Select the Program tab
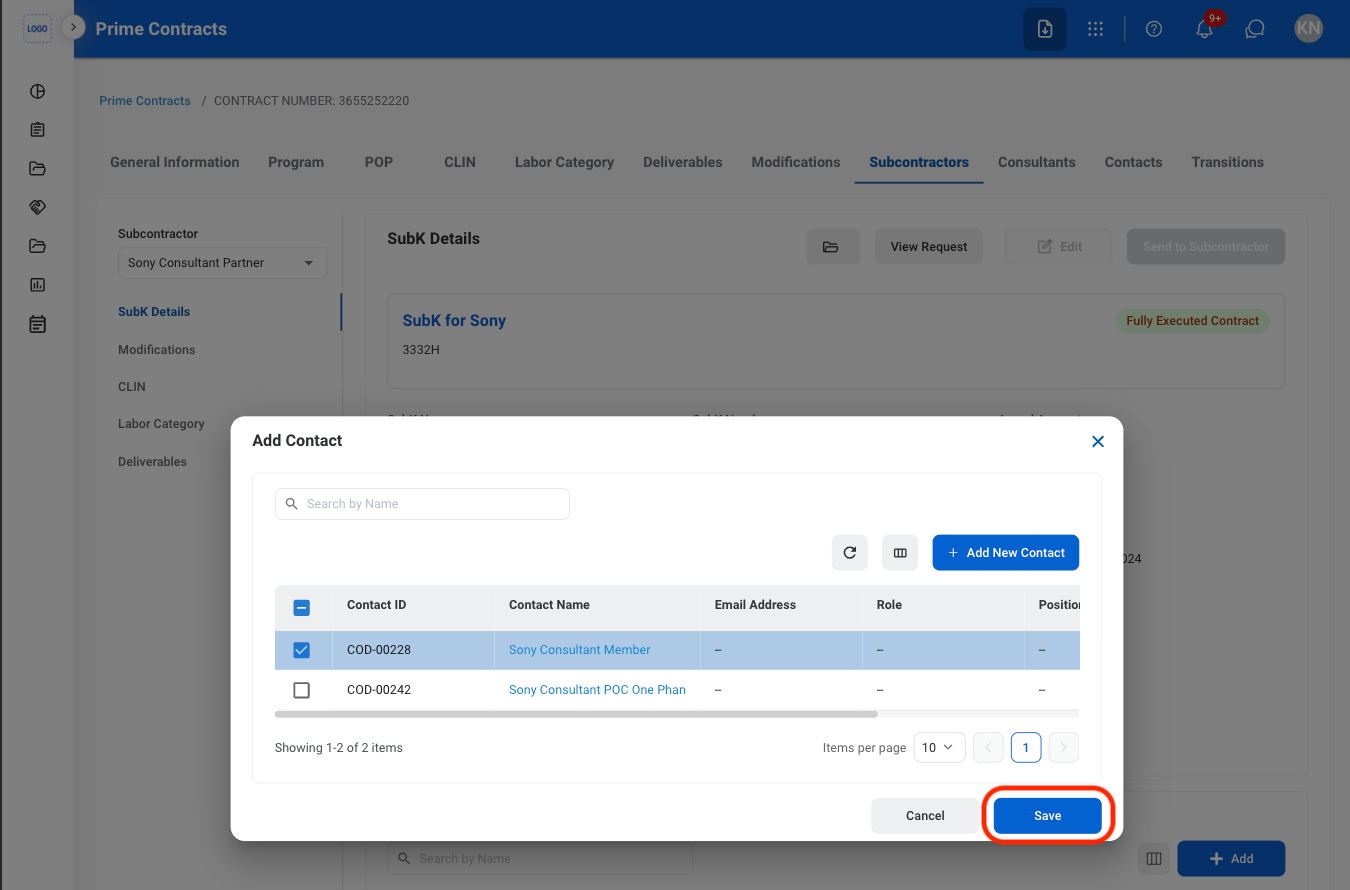This screenshot has width=1350, height=890. point(296,162)
